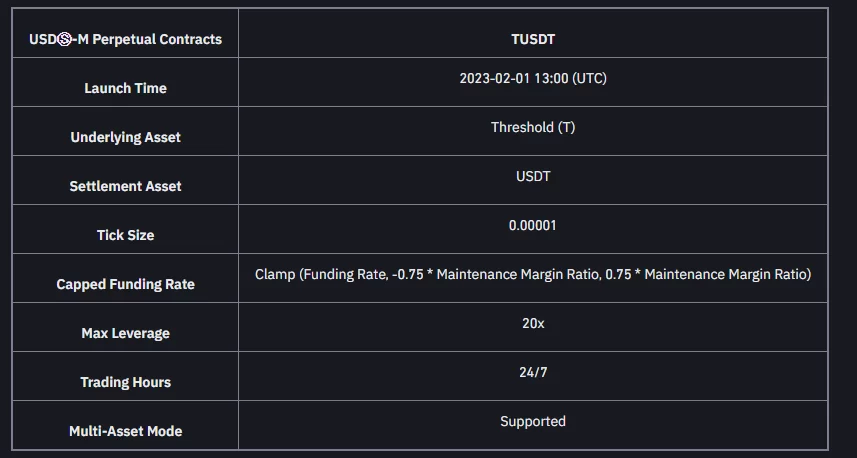Click the Underlying Asset row label
The image size is (857, 458).
(x=125, y=137)
